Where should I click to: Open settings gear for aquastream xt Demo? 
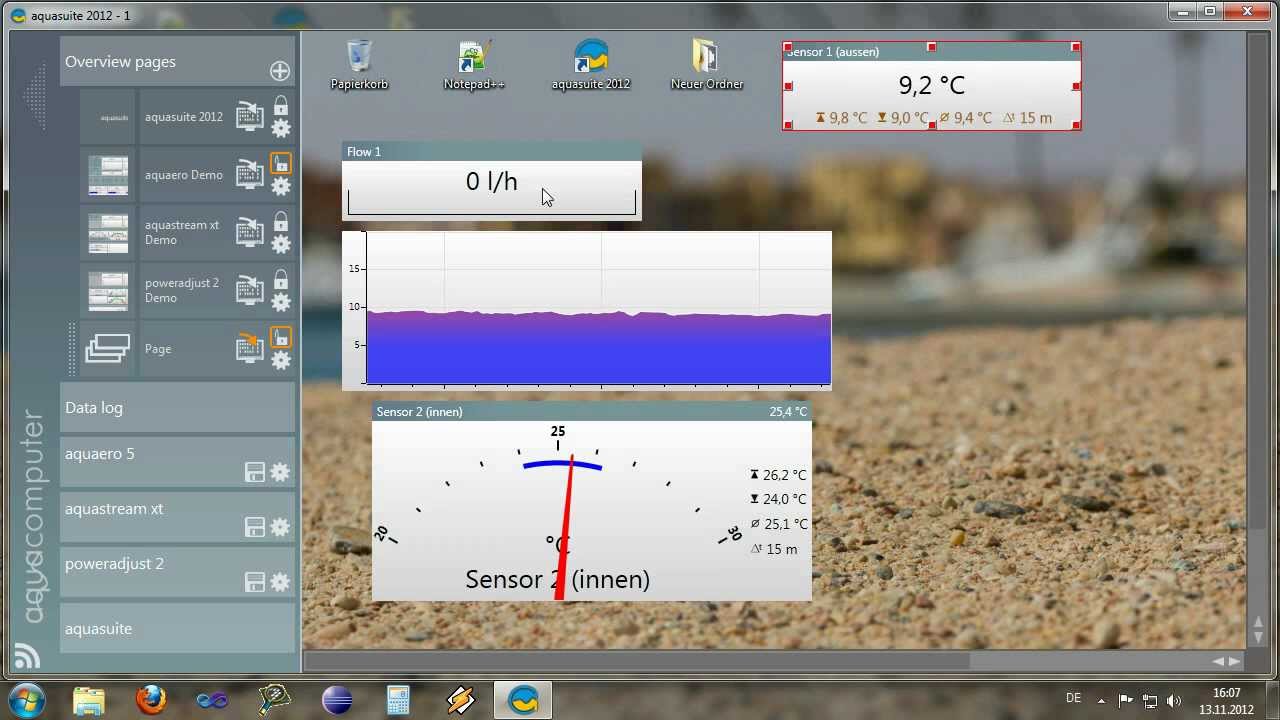coord(281,244)
